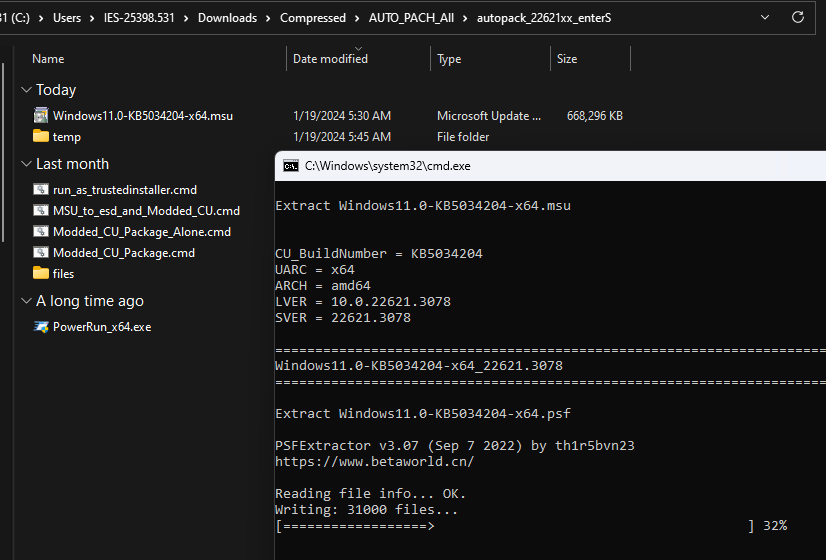Select the files folder name
Viewport: 826px width, 560px height.
(x=63, y=274)
